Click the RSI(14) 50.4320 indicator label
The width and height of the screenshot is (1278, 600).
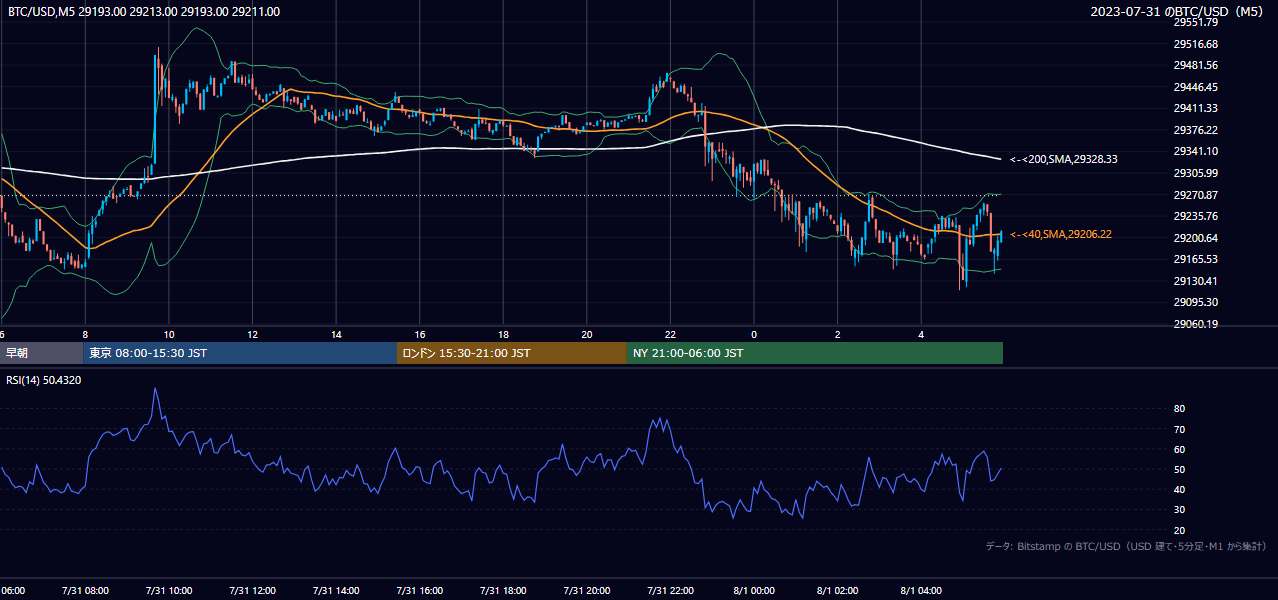(x=44, y=380)
